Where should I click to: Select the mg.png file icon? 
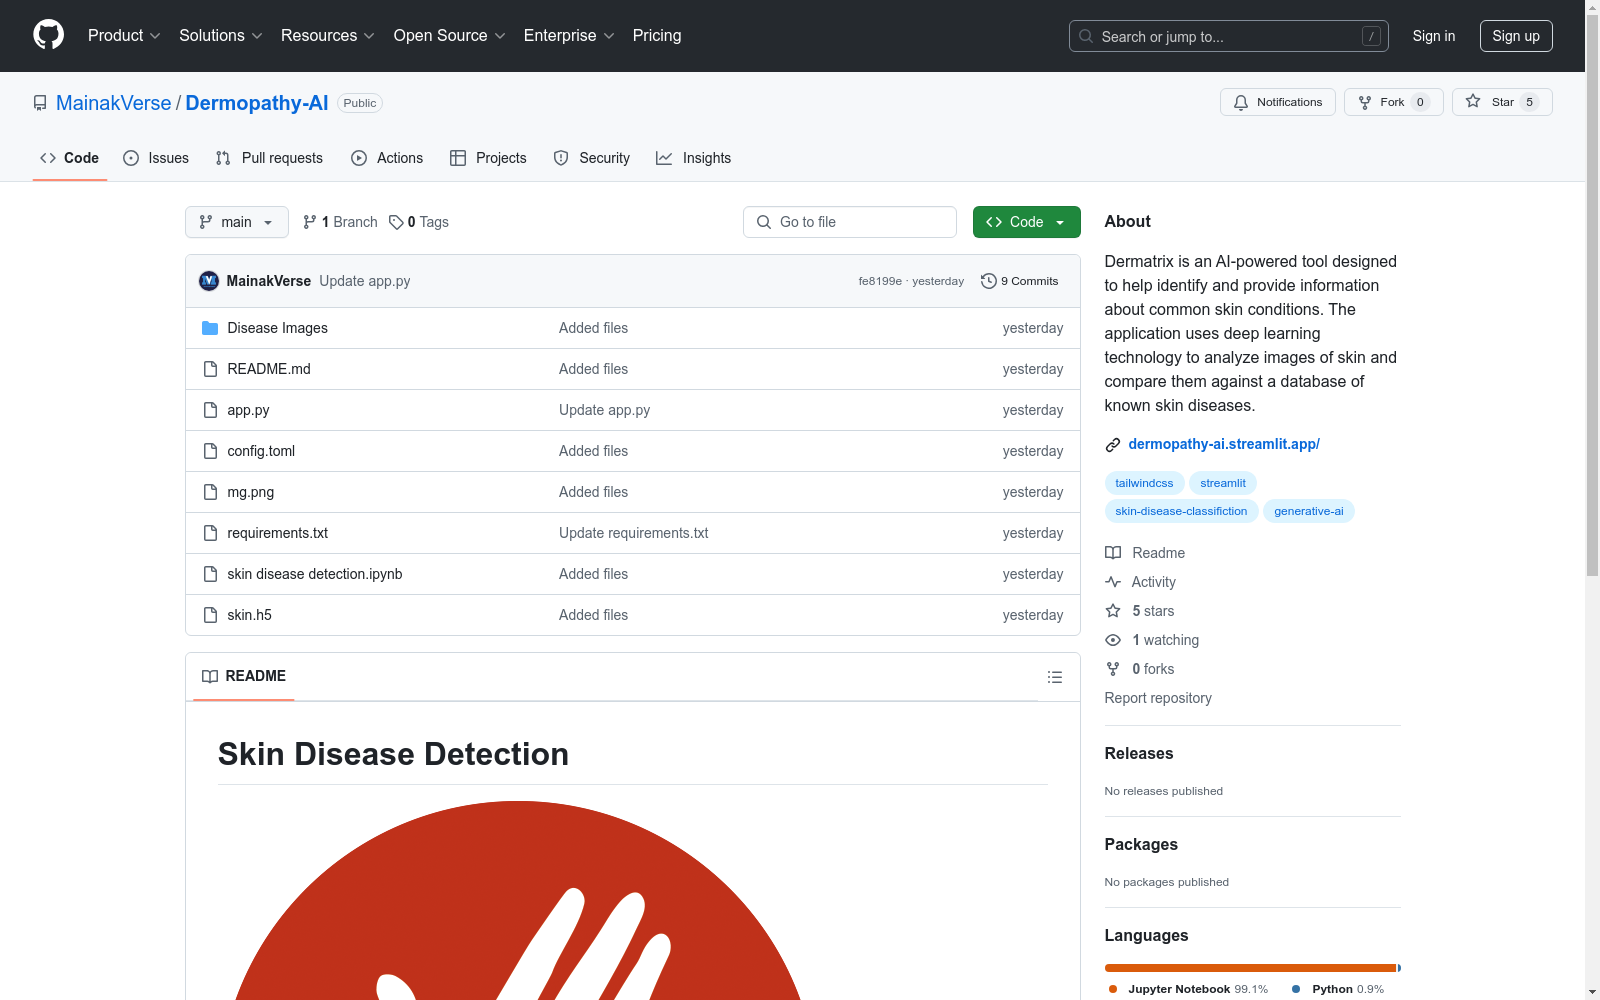tap(210, 492)
